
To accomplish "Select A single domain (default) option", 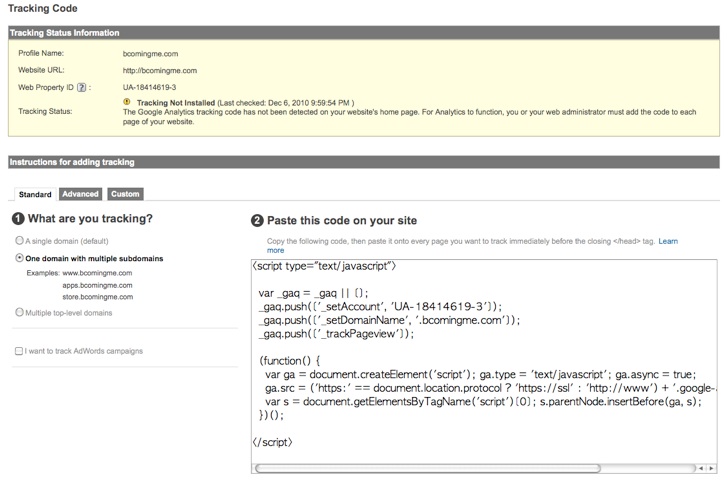I will coord(20,240).
